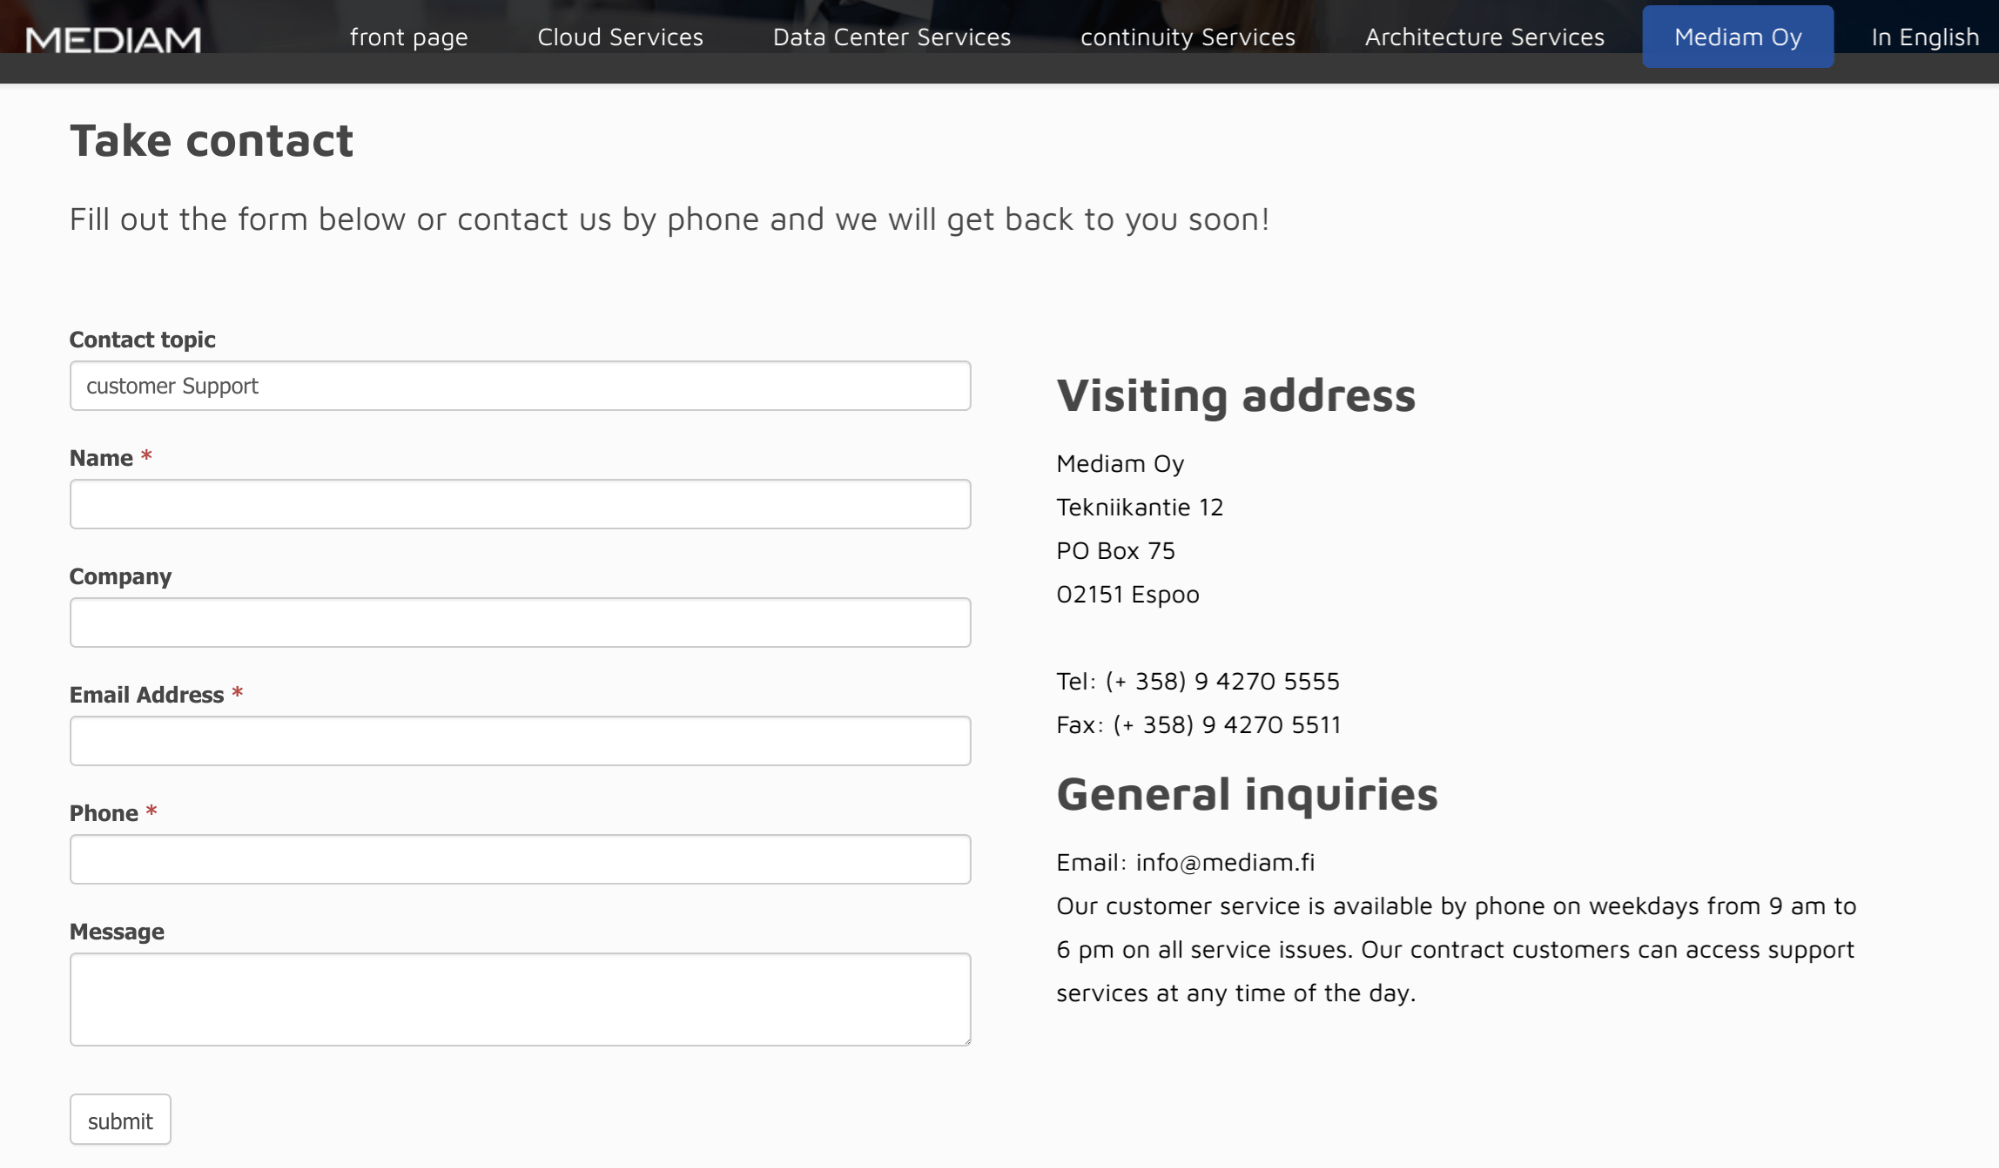Focus the Name input field
This screenshot has height=1168, width=1999.
click(x=520, y=504)
